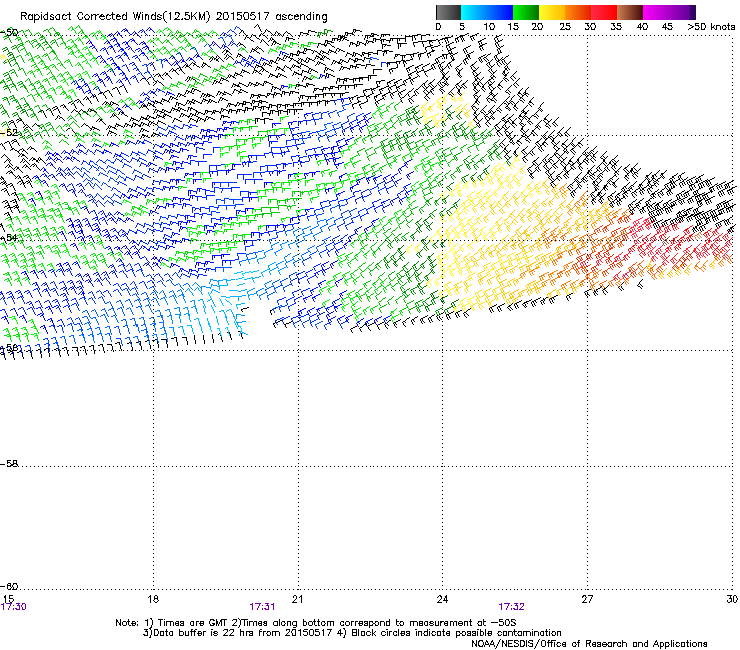740x650 pixels.
Task: Click the brown 35-40 knots legend swatch
Action: [630, 12]
